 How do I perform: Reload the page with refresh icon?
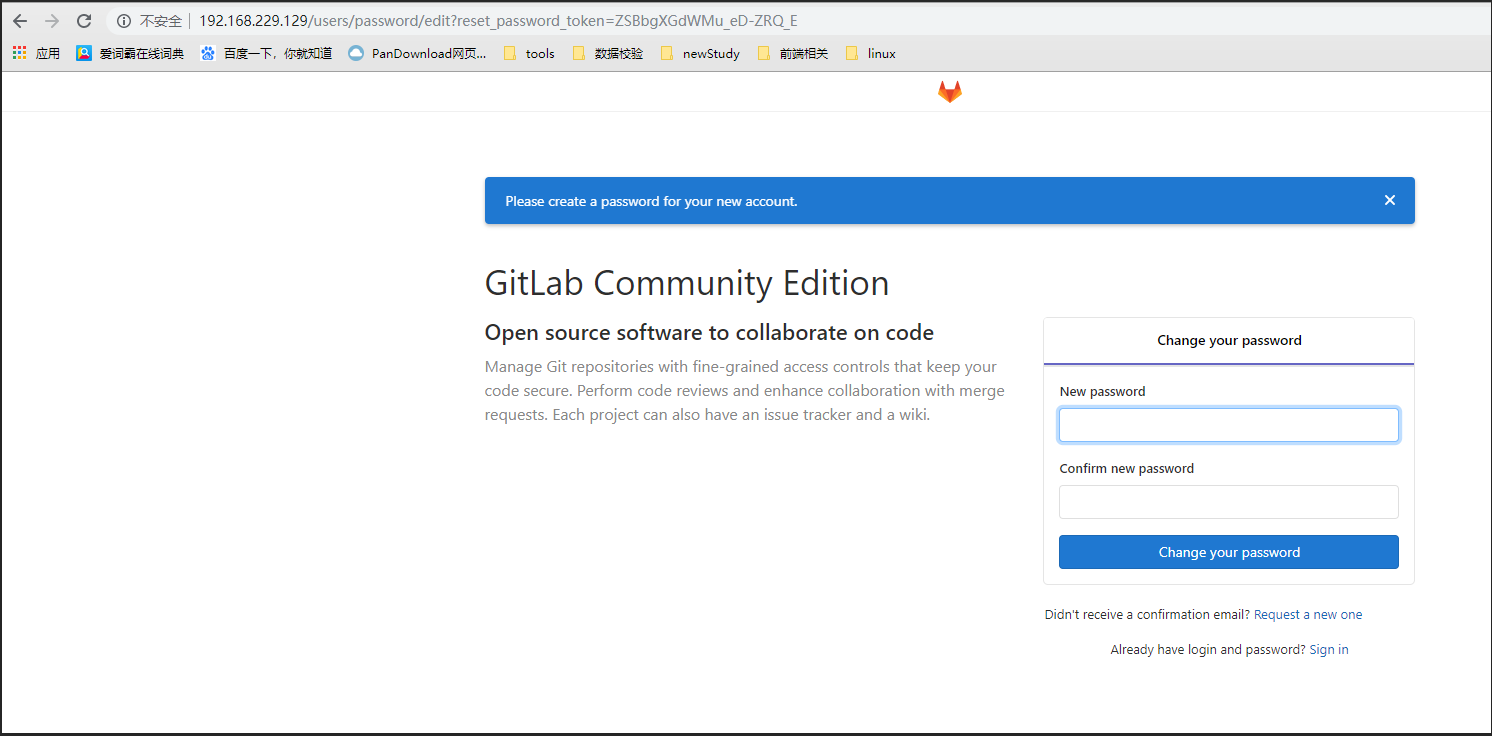pos(84,21)
